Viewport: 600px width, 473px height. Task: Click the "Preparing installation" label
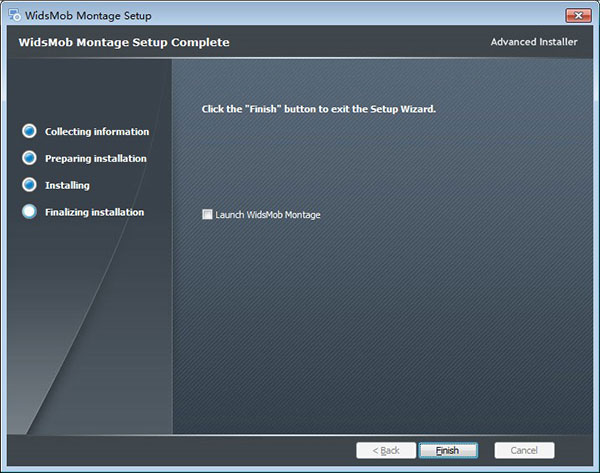(96, 158)
